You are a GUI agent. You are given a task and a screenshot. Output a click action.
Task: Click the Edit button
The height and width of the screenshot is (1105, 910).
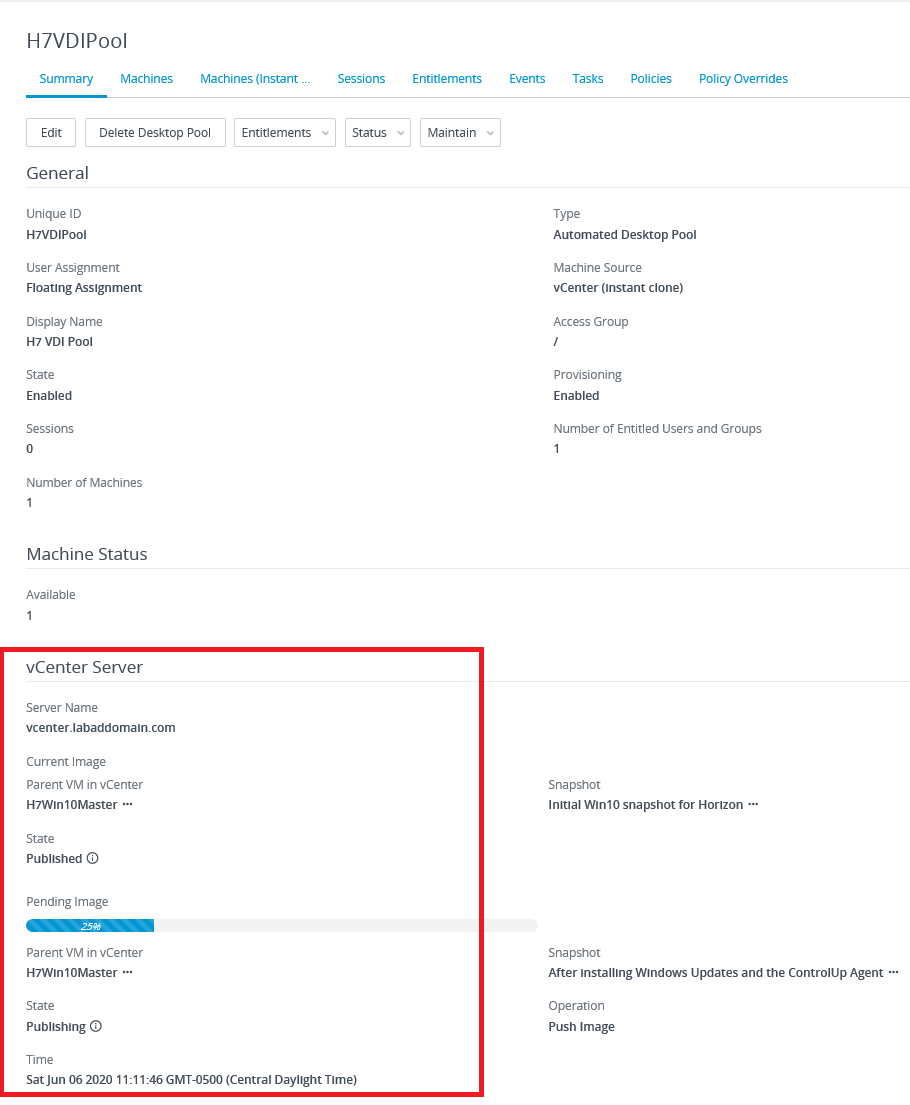point(51,133)
